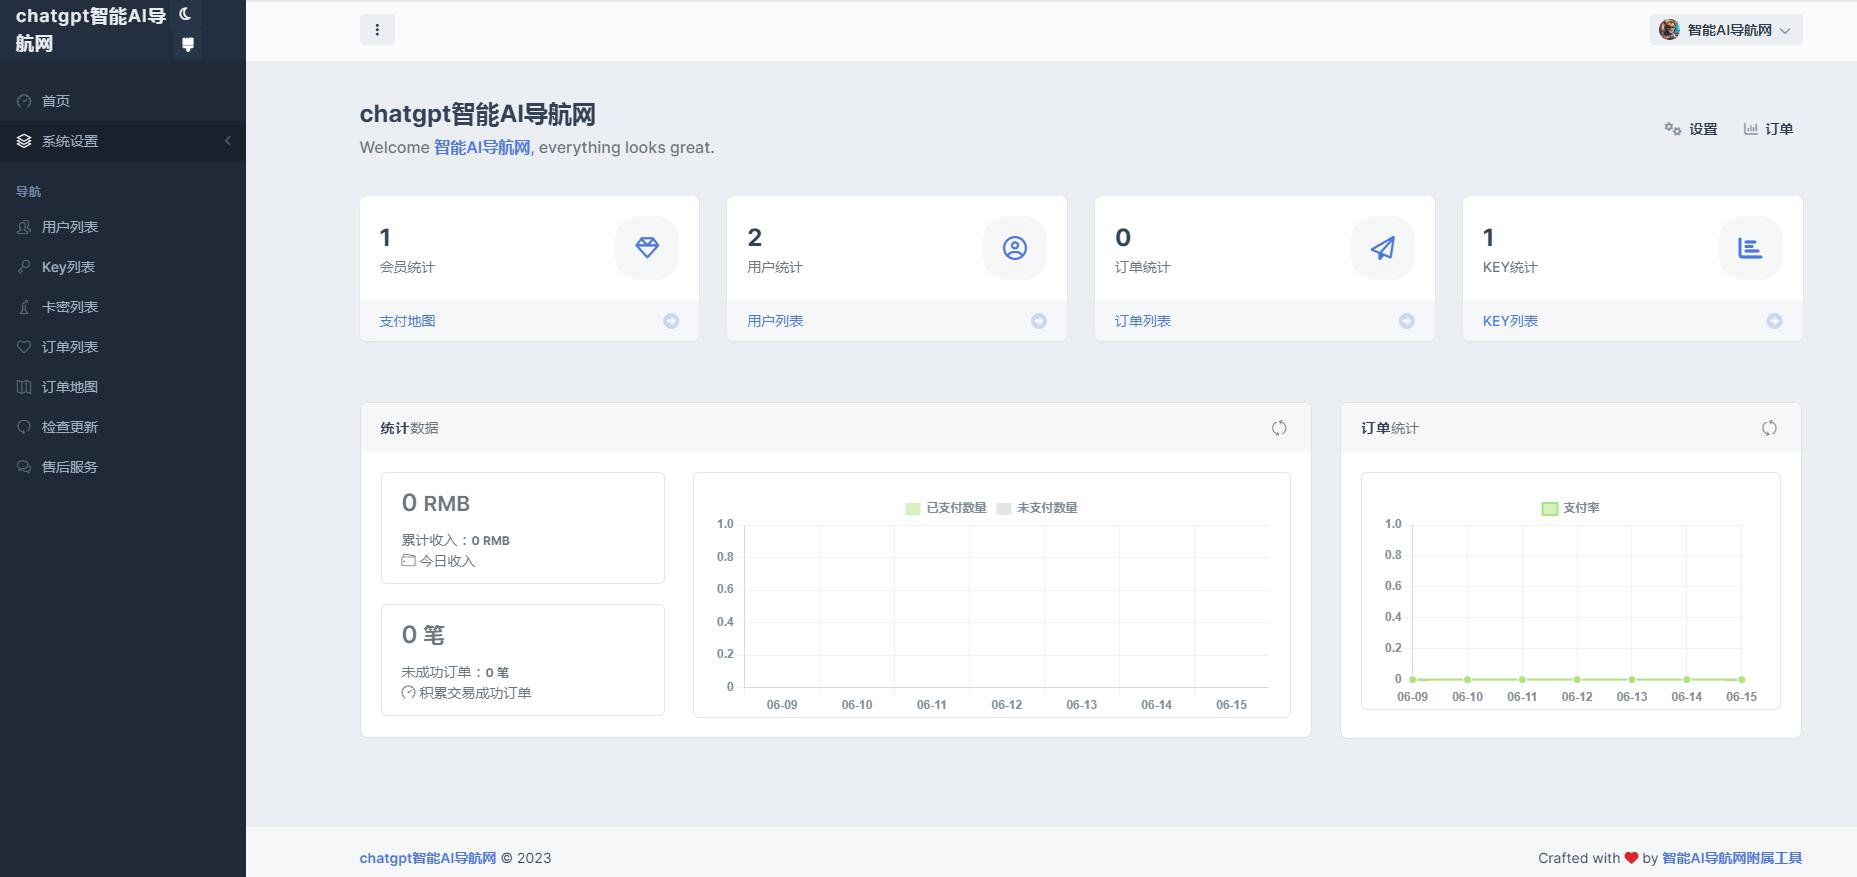Open 用户列表 in sidebar
The height and width of the screenshot is (877, 1857).
tap(123, 227)
